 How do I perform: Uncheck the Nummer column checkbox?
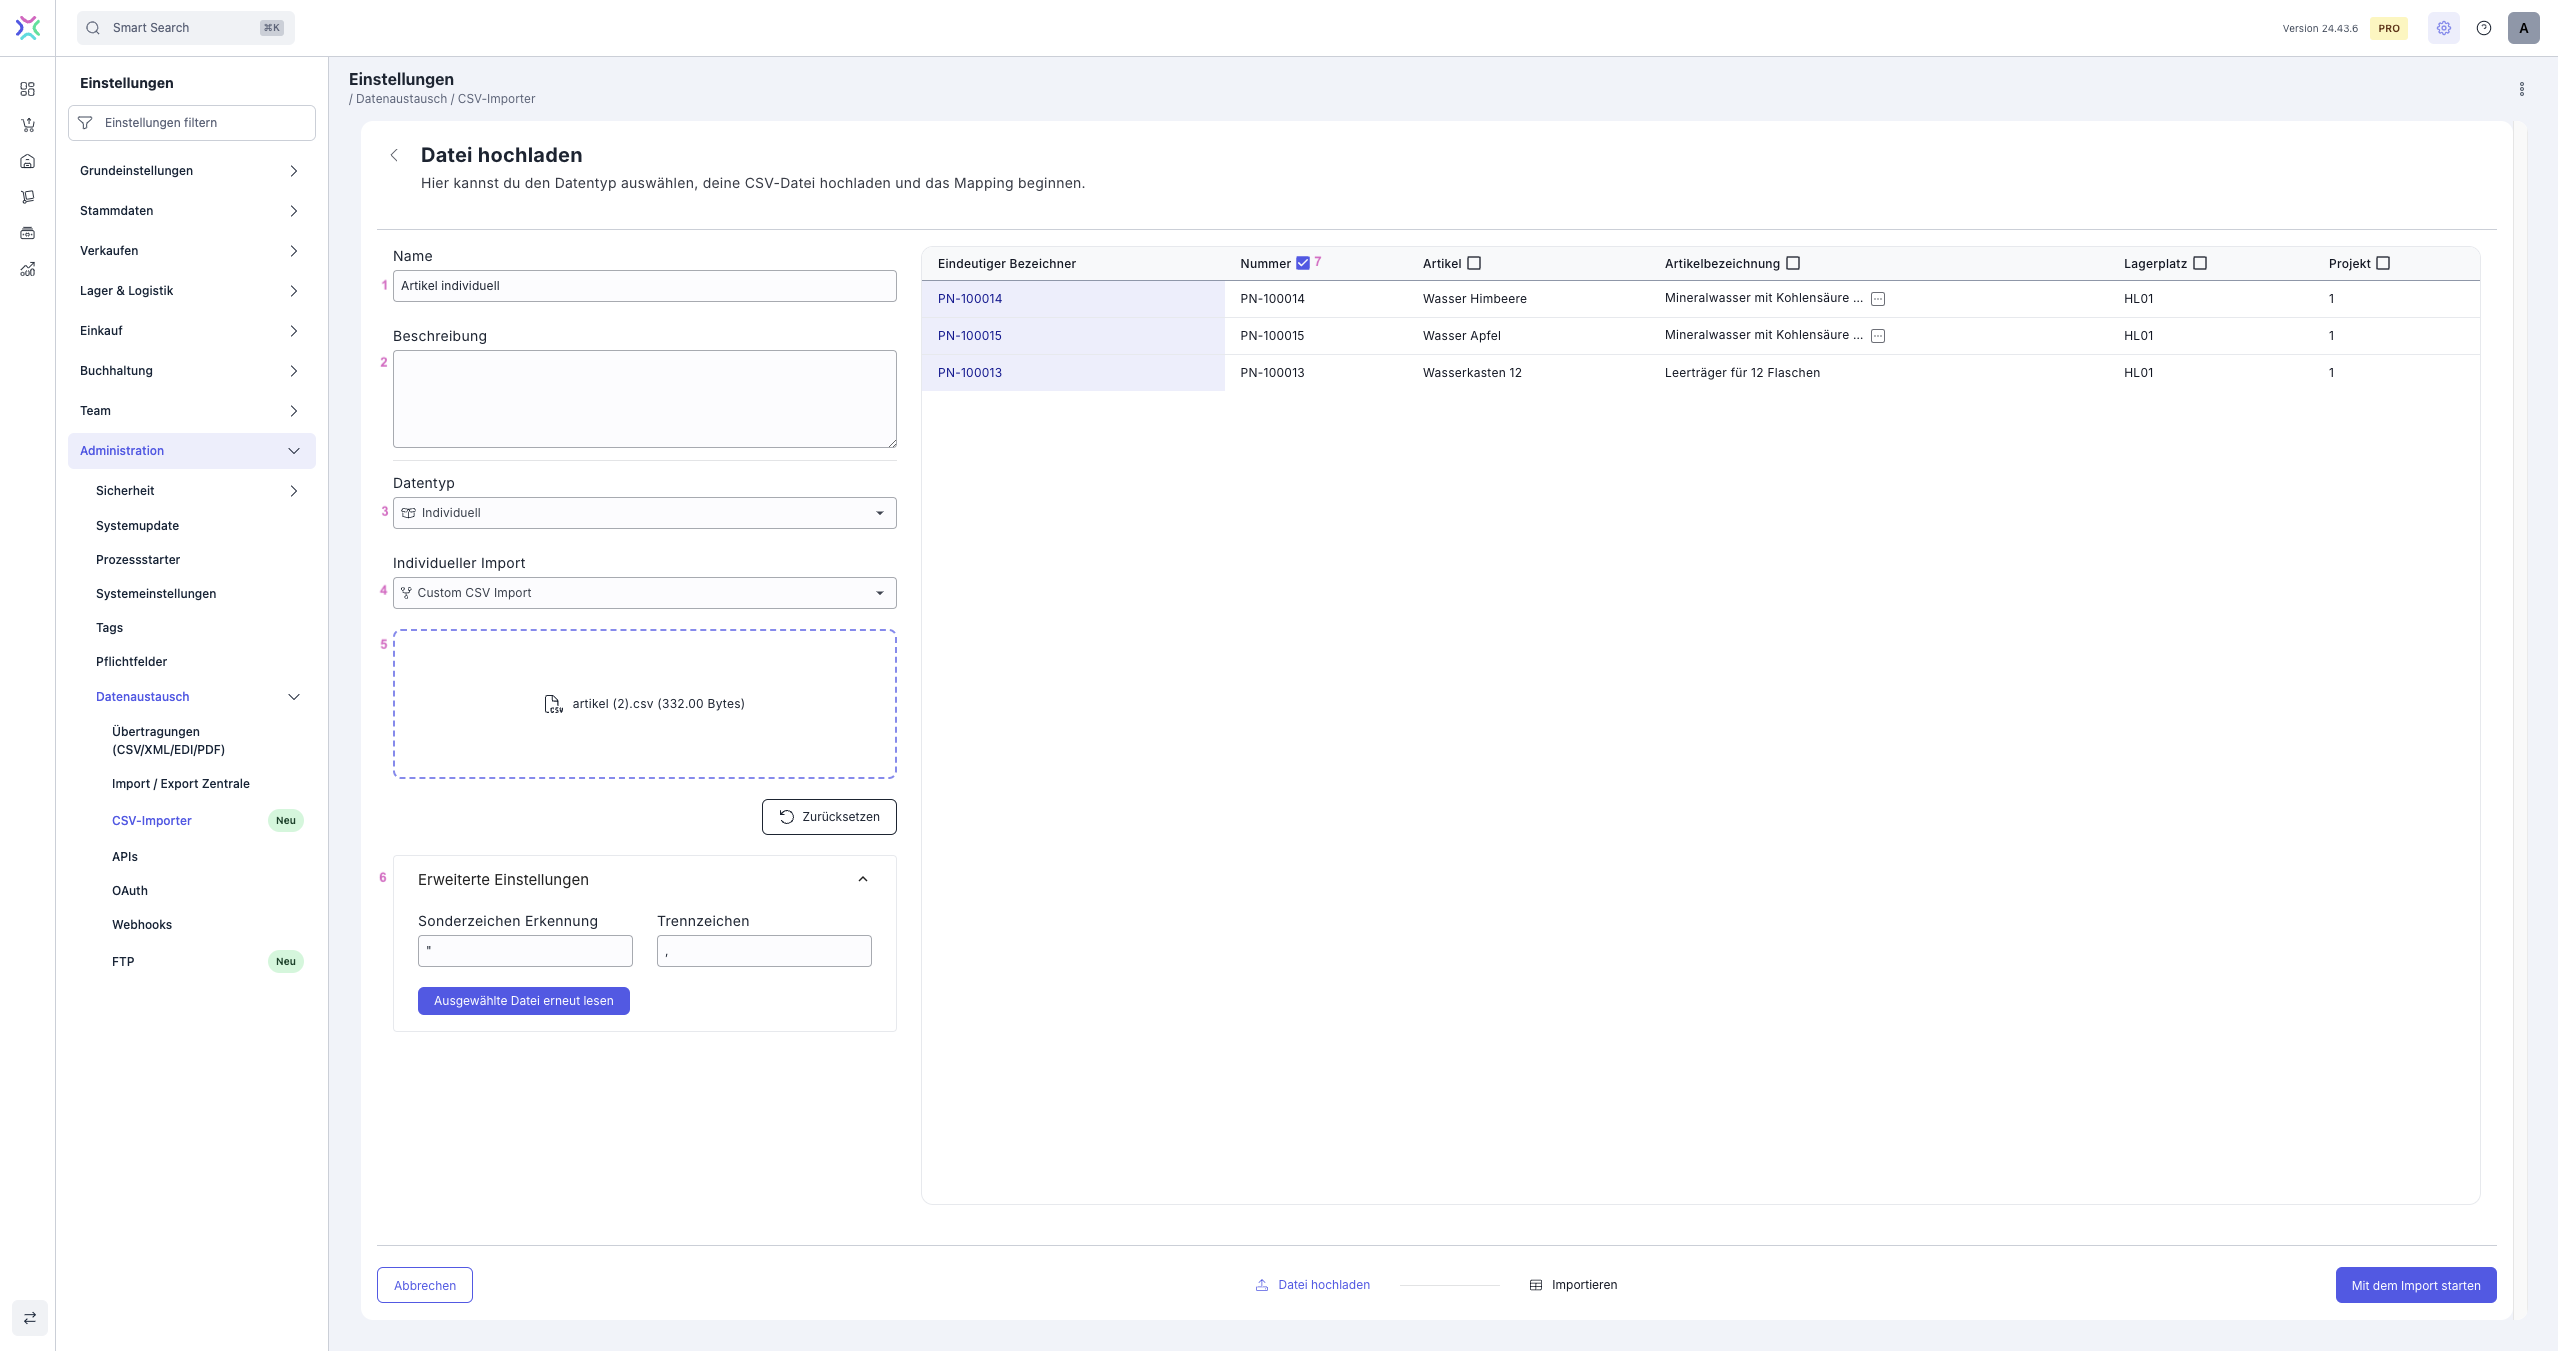point(1302,263)
